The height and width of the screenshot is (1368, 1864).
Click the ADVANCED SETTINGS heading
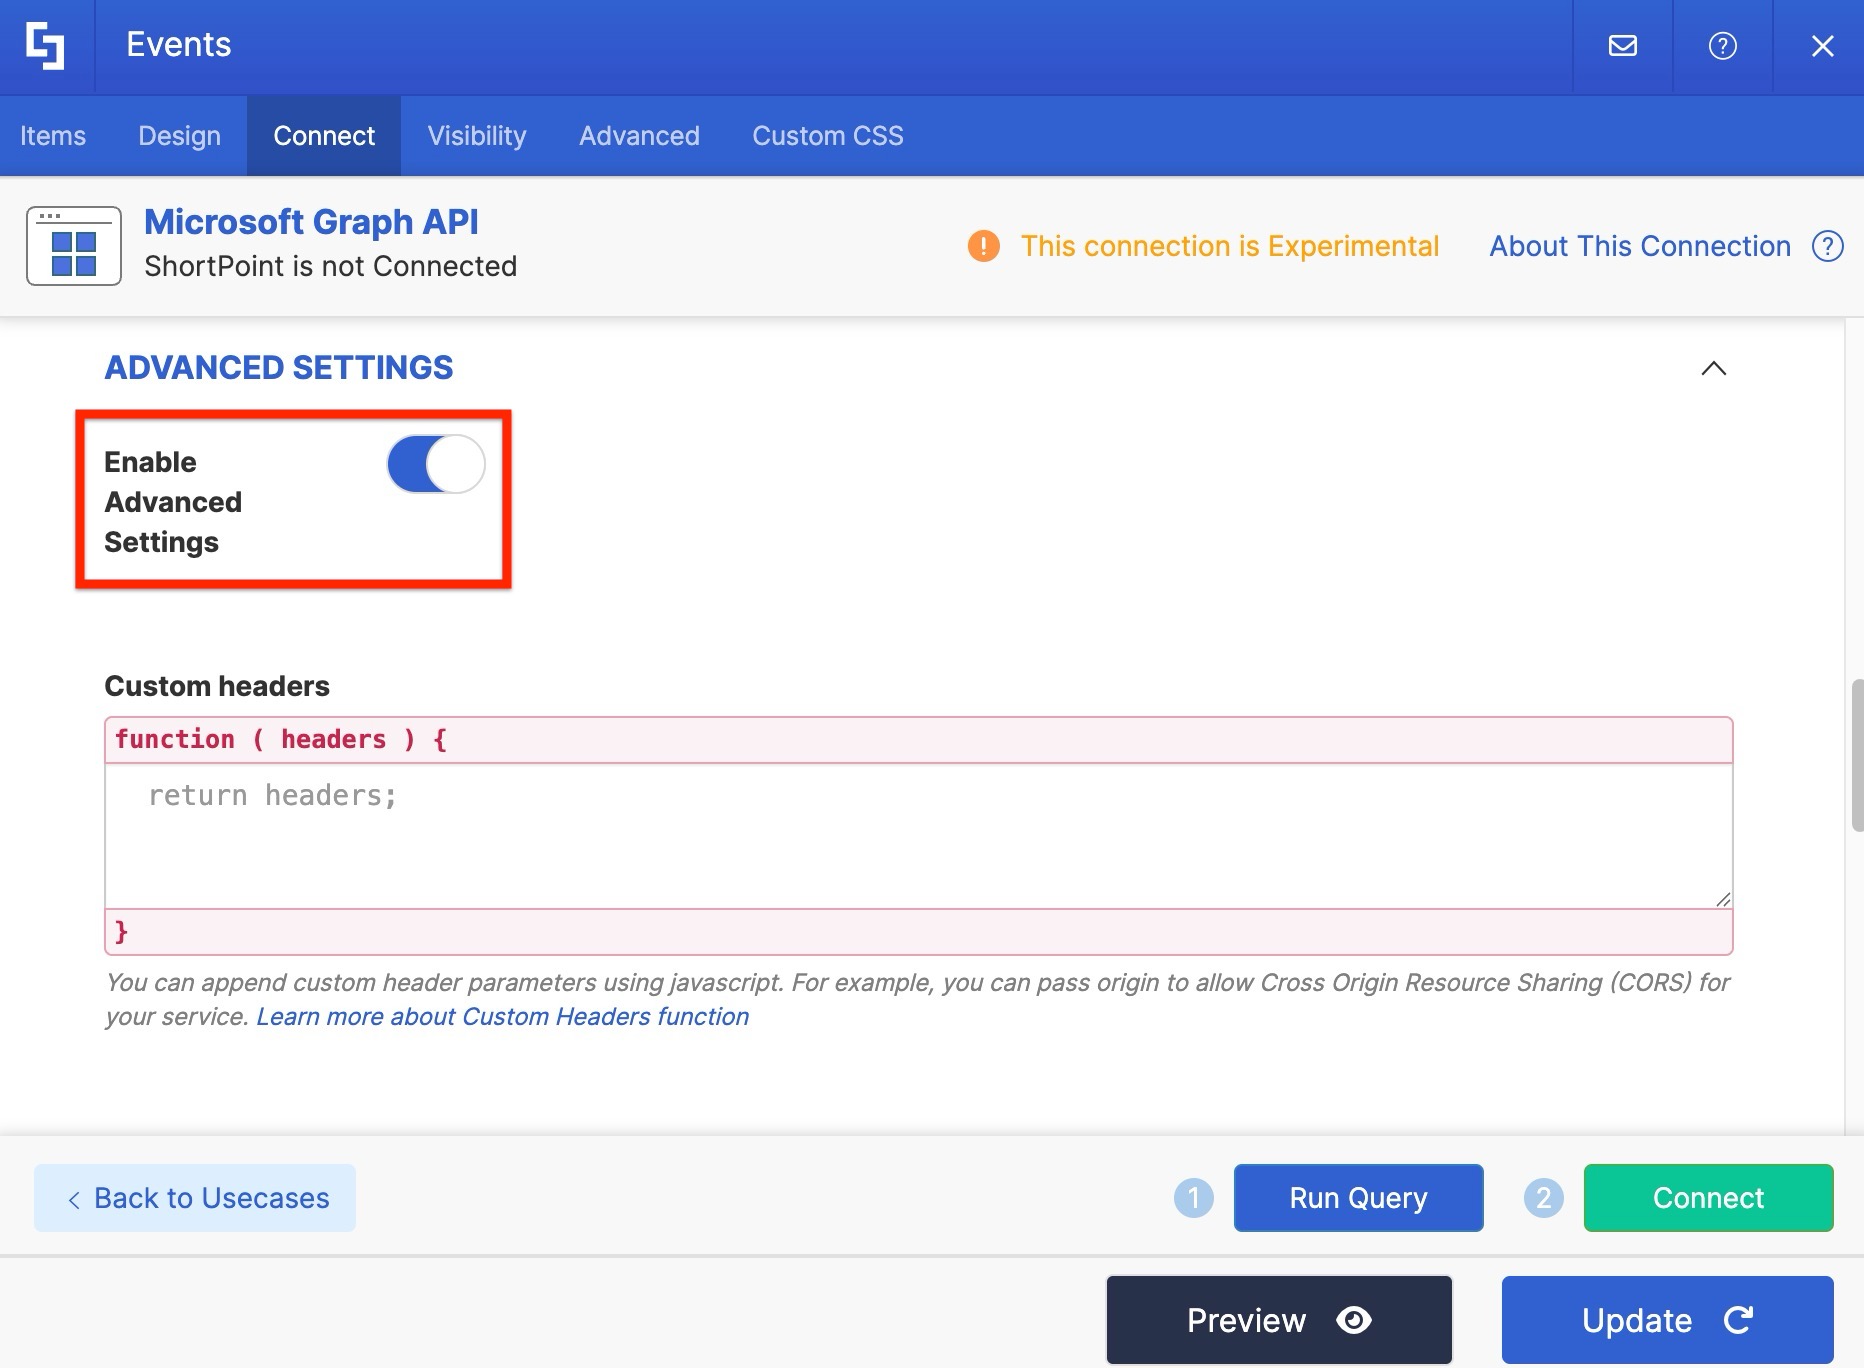coord(279,368)
